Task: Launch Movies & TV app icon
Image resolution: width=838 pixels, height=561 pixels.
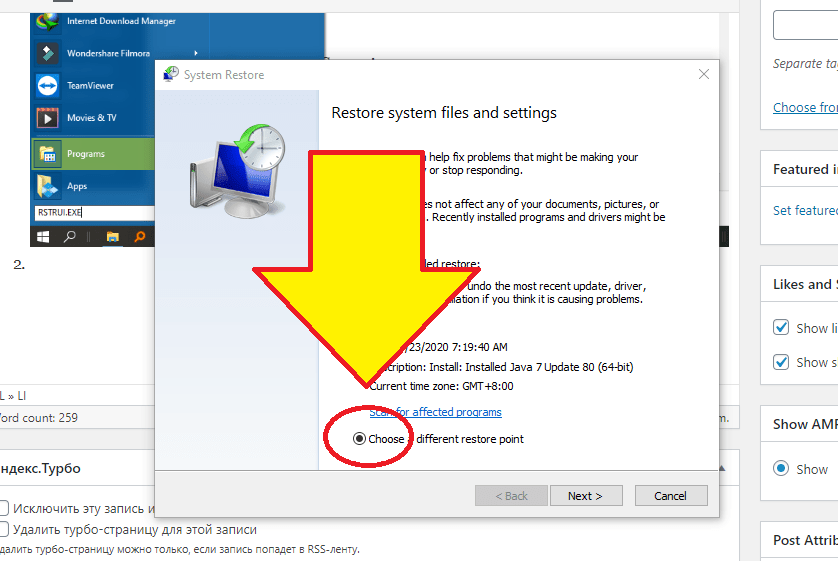Action: 47,118
